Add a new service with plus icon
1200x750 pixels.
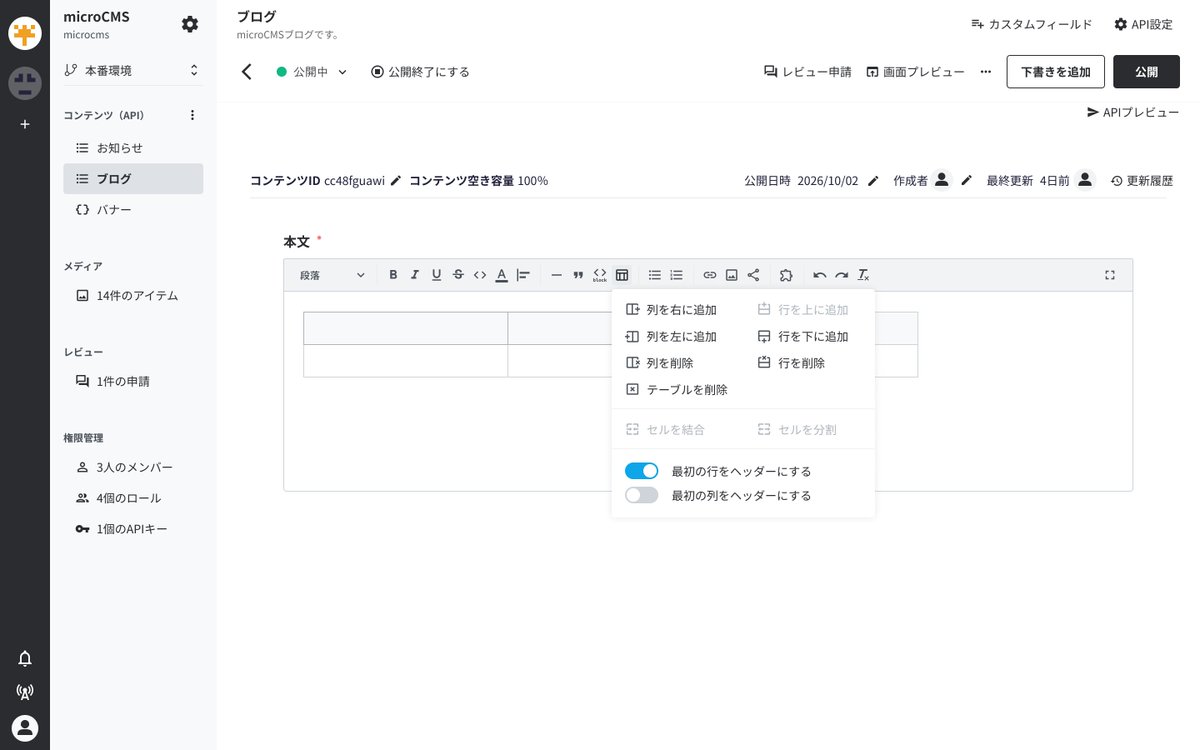[x=25, y=124]
